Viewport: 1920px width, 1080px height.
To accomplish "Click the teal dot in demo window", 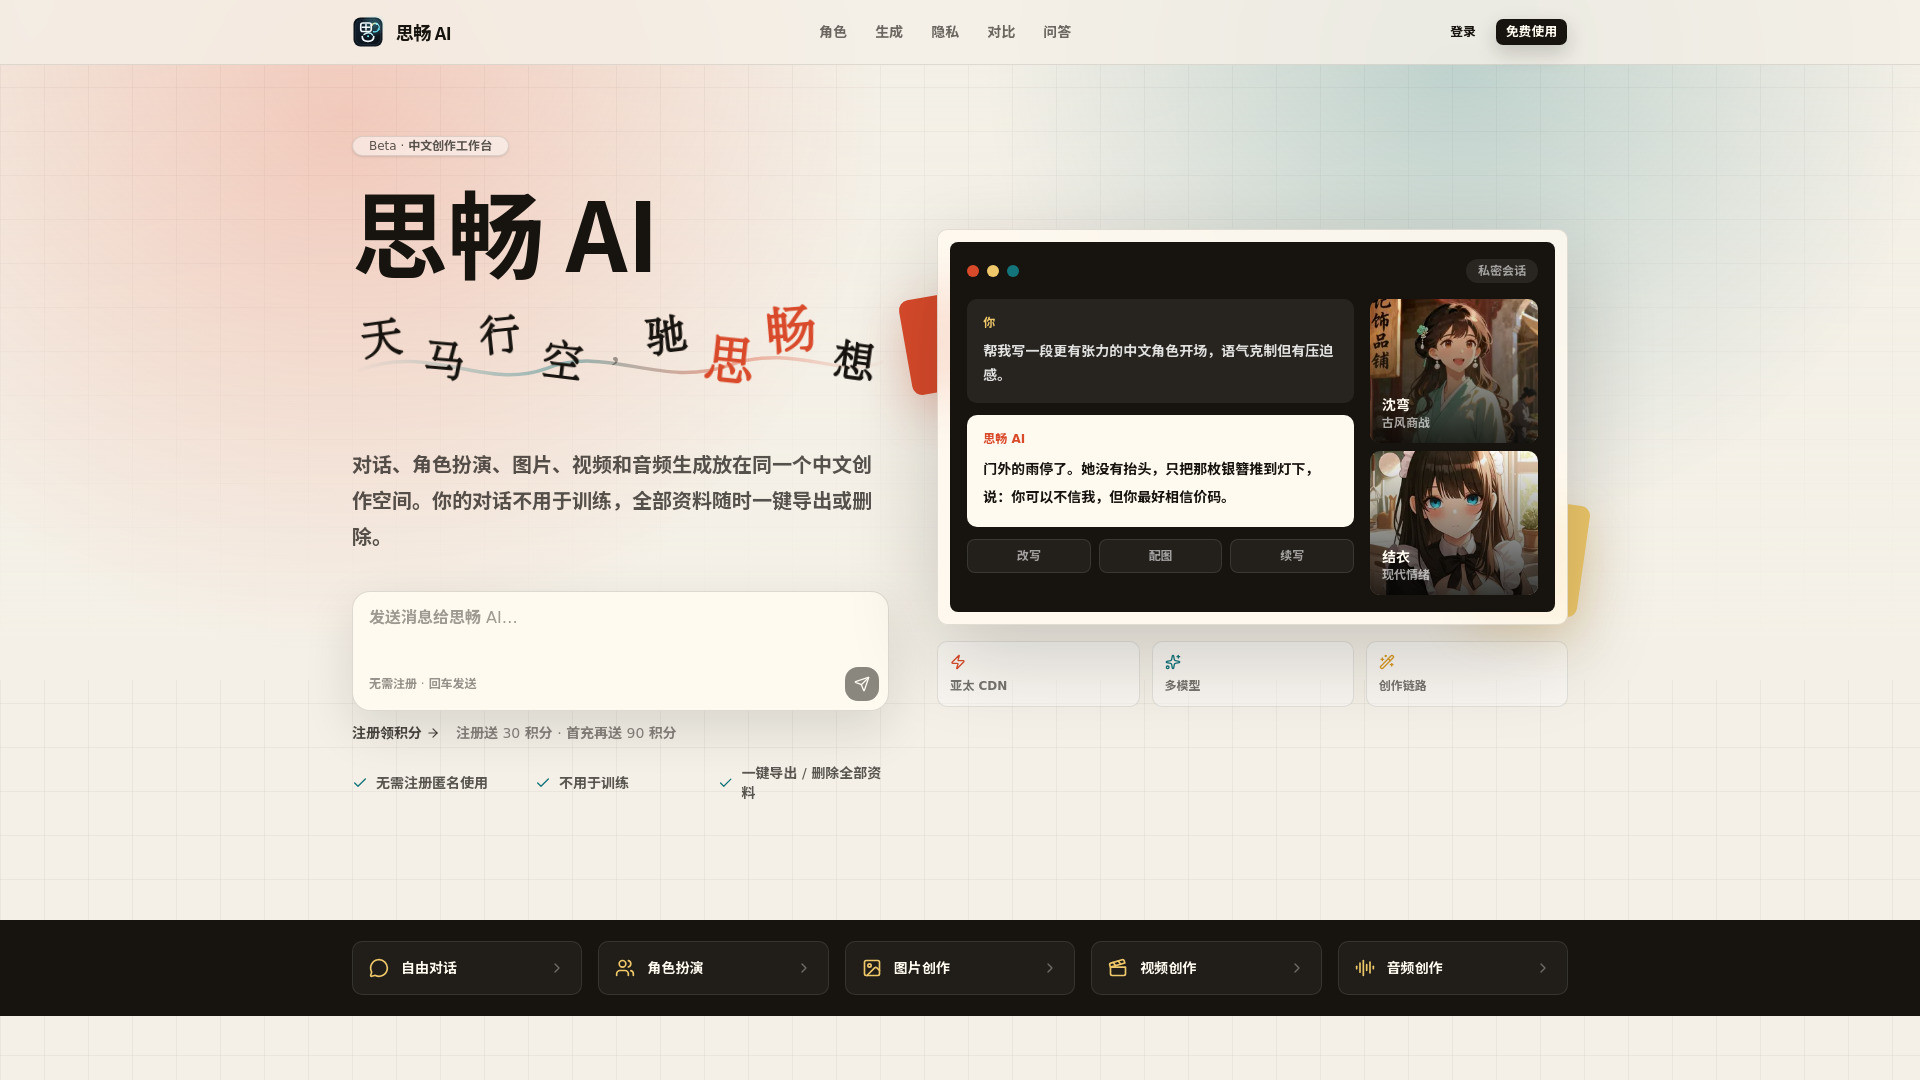I will [x=1013, y=271].
